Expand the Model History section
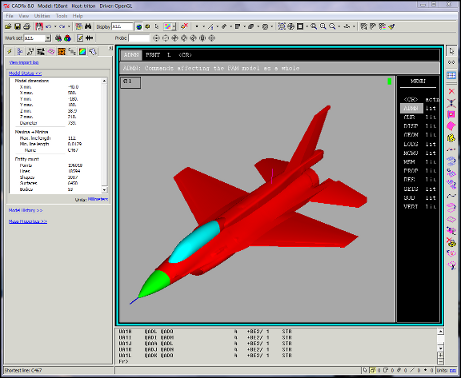Viewport: 461px width, 378px height. (26, 210)
